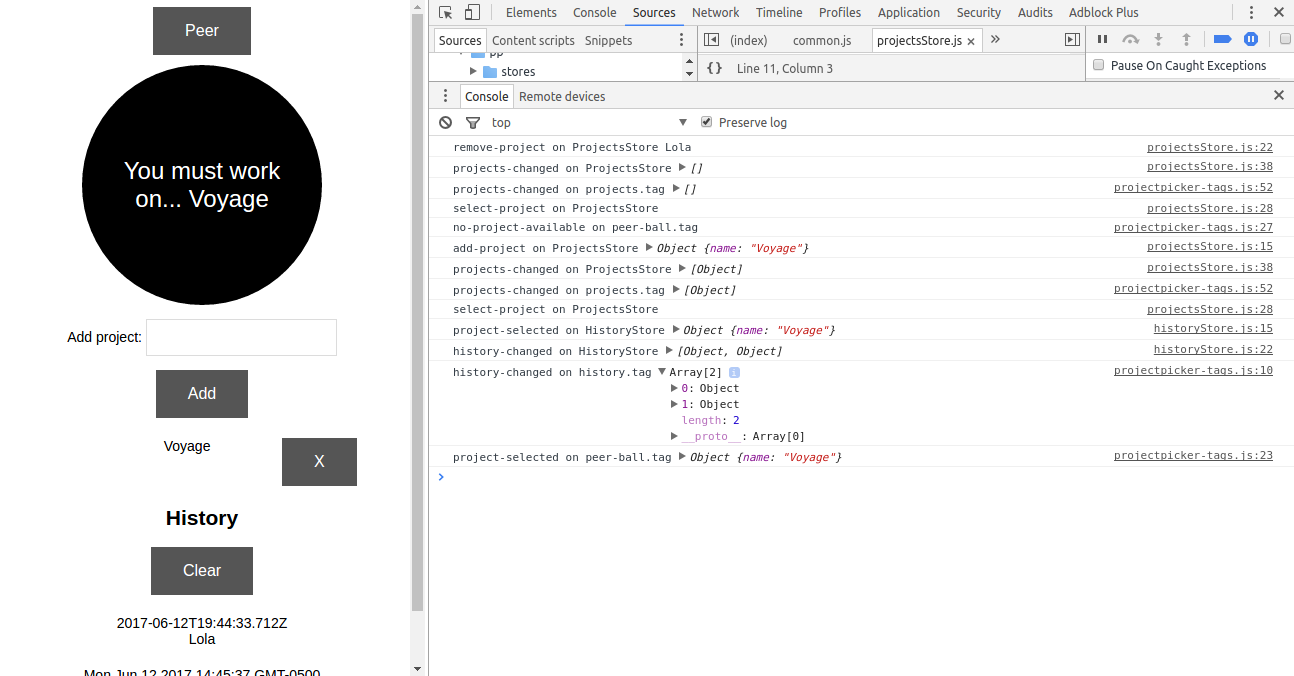Toggle device toolbar icon

click(472, 13)
